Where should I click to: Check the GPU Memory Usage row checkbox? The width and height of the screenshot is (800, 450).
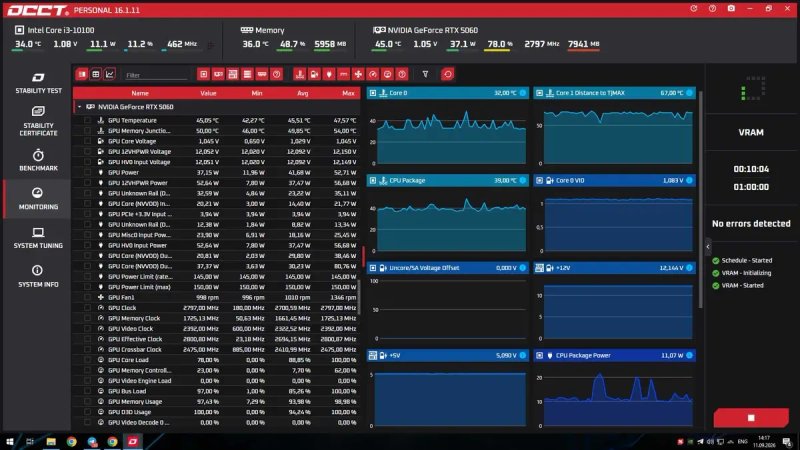click(x=87, y=402)
